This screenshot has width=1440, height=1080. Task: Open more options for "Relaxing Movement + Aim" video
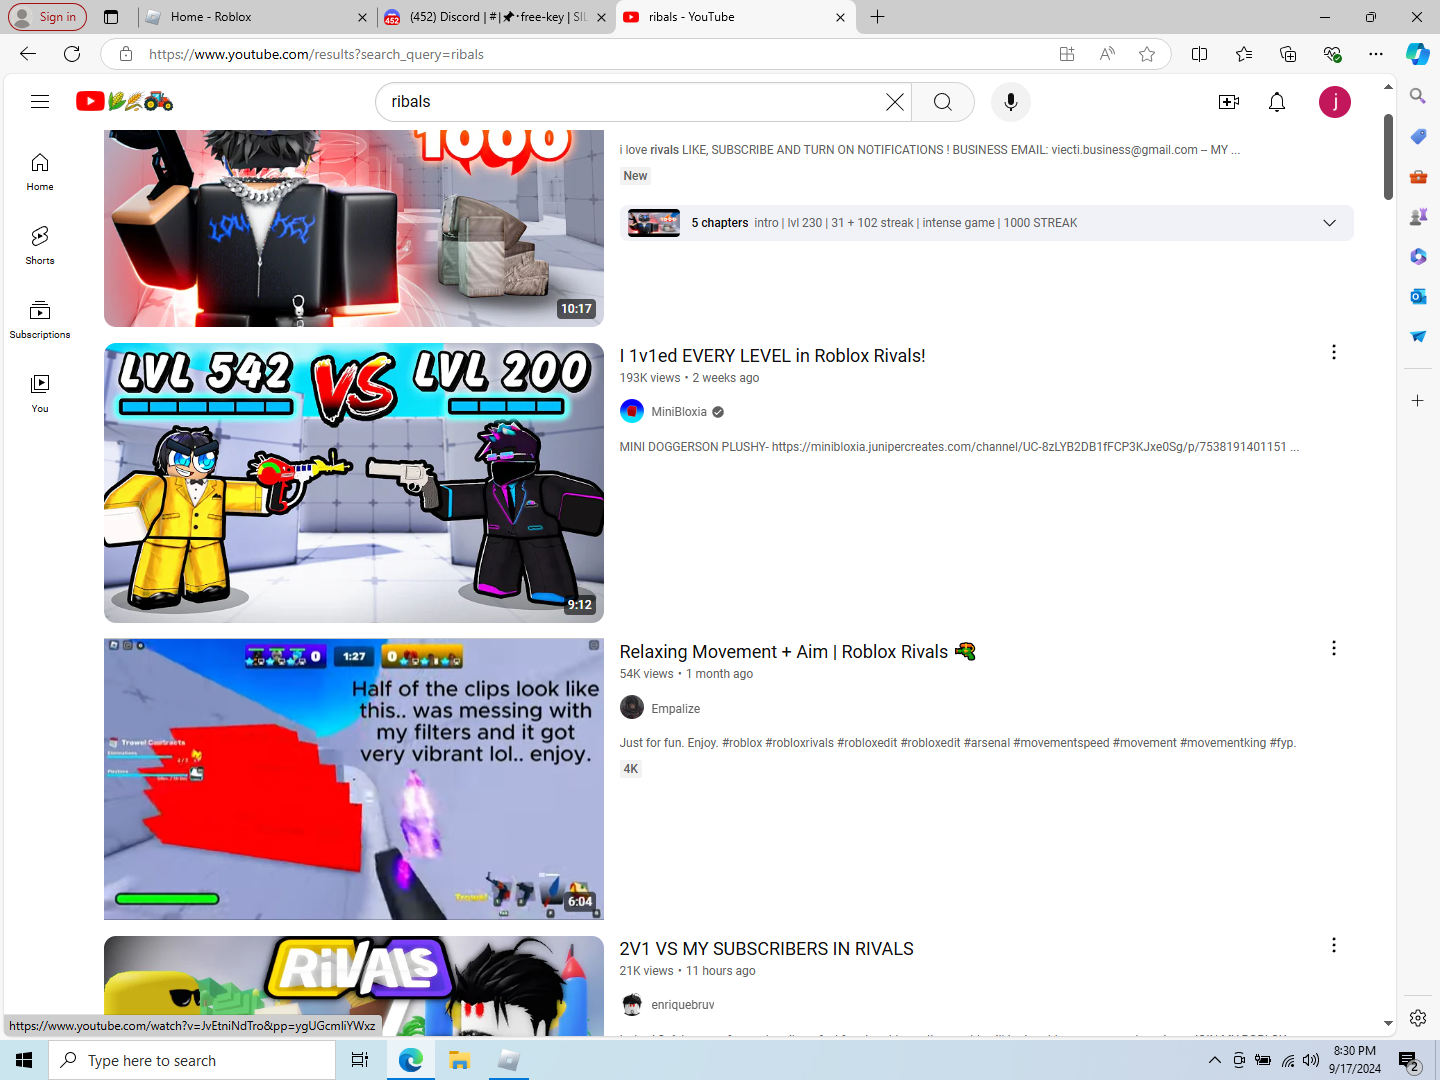tap(1334, 648)
